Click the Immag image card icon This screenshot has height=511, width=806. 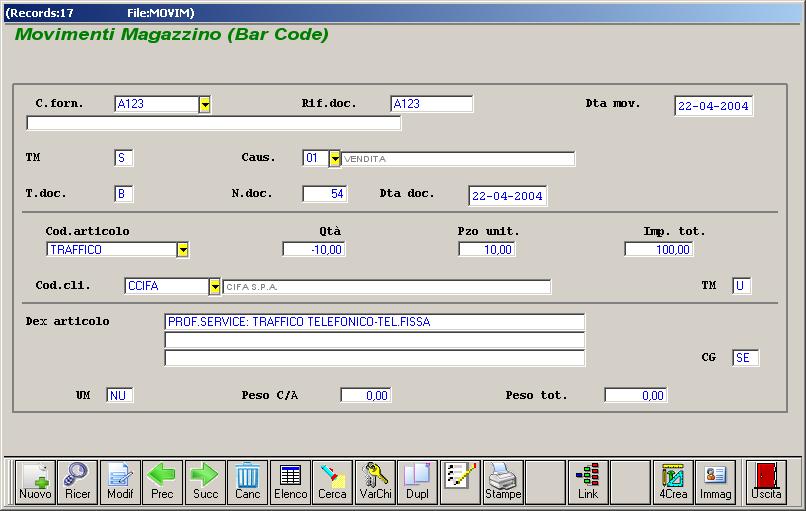pos(715,482)
